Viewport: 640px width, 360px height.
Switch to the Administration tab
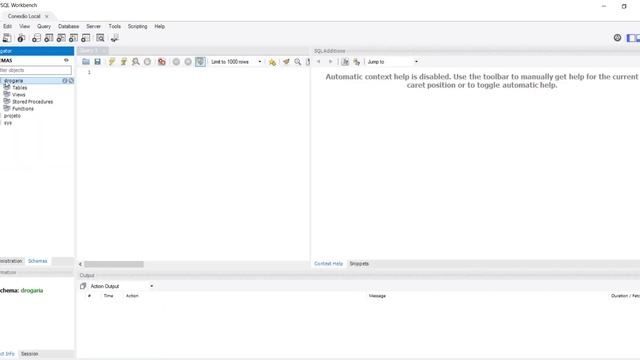pos(11,261)
